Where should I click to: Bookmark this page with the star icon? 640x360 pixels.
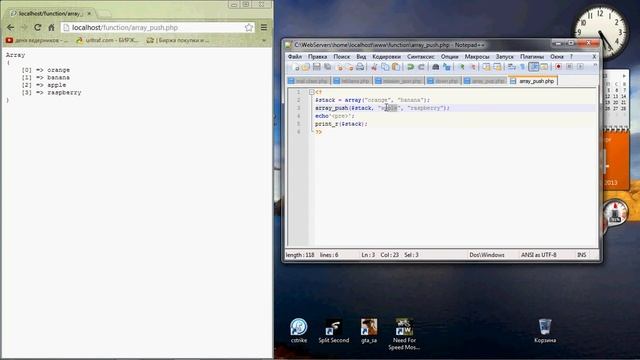point(249,27)
